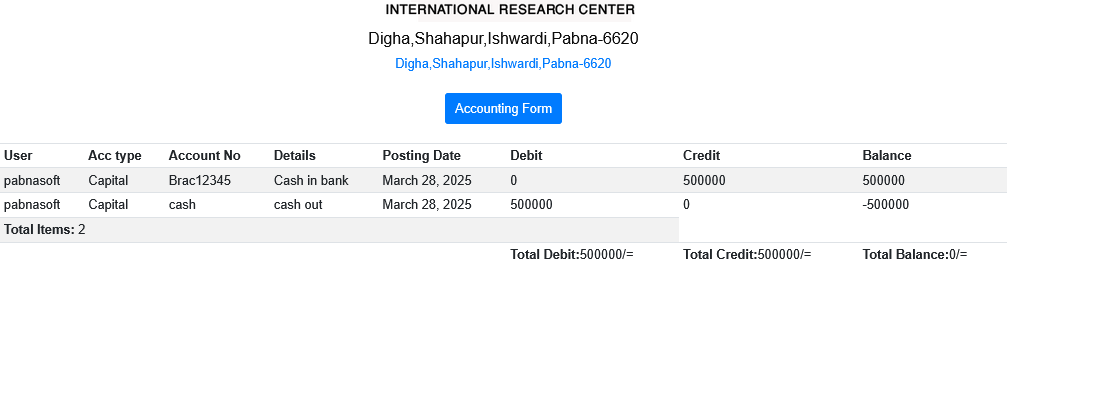Click the Posting Date column header

(x=421, y=155)
